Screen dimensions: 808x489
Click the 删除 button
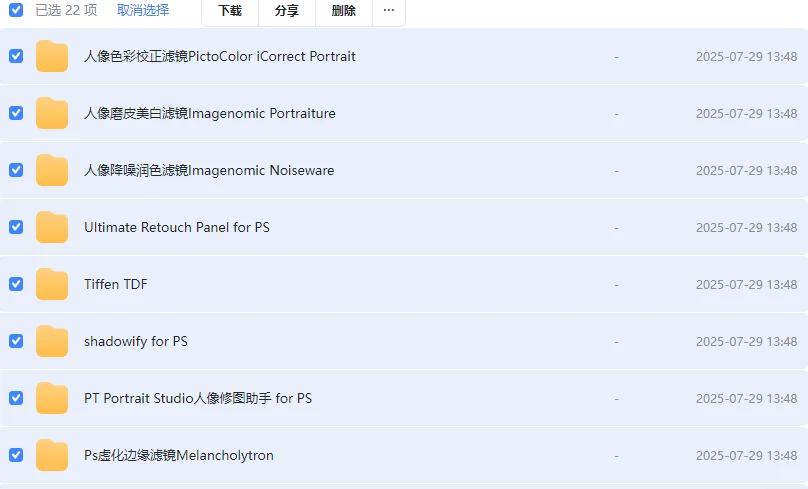pyautogui.click(x=344, y=10)
